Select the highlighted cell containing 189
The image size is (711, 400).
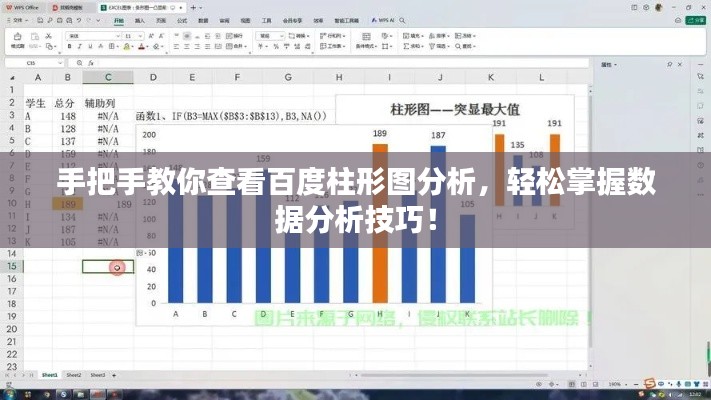click(x=68, y=203)
